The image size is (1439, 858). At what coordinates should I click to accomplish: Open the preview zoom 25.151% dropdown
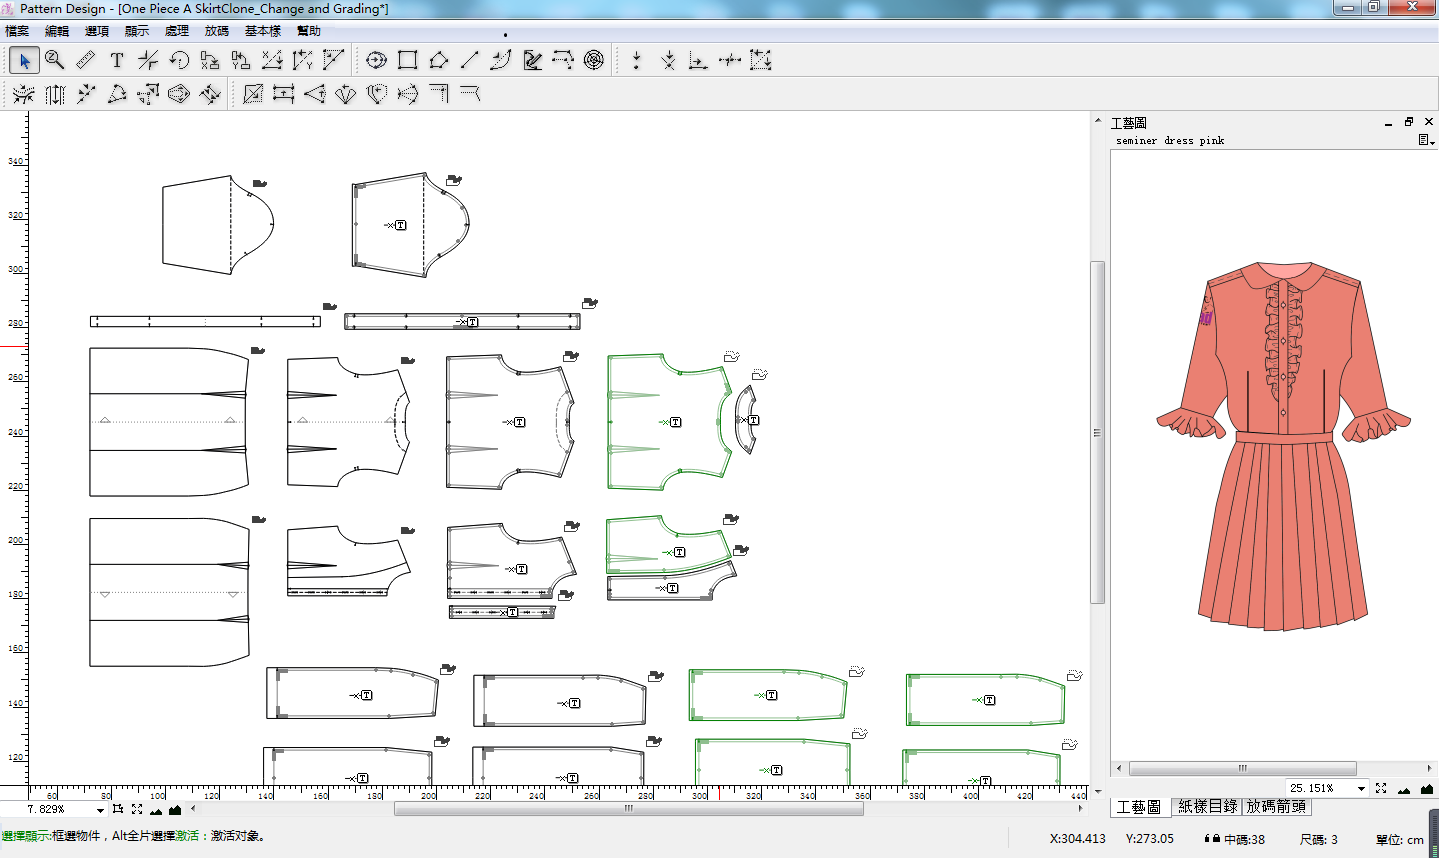[x=1361, y=789]
